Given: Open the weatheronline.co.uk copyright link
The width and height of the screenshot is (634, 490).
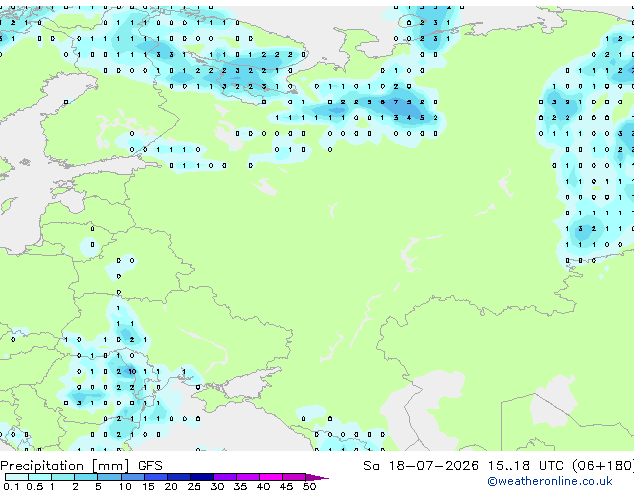Looking at the screenshot, I should 549,481.
